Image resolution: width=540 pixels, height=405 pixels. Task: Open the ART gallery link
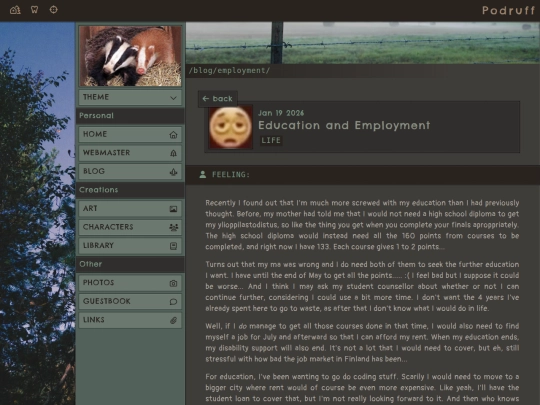click(130, 209)
